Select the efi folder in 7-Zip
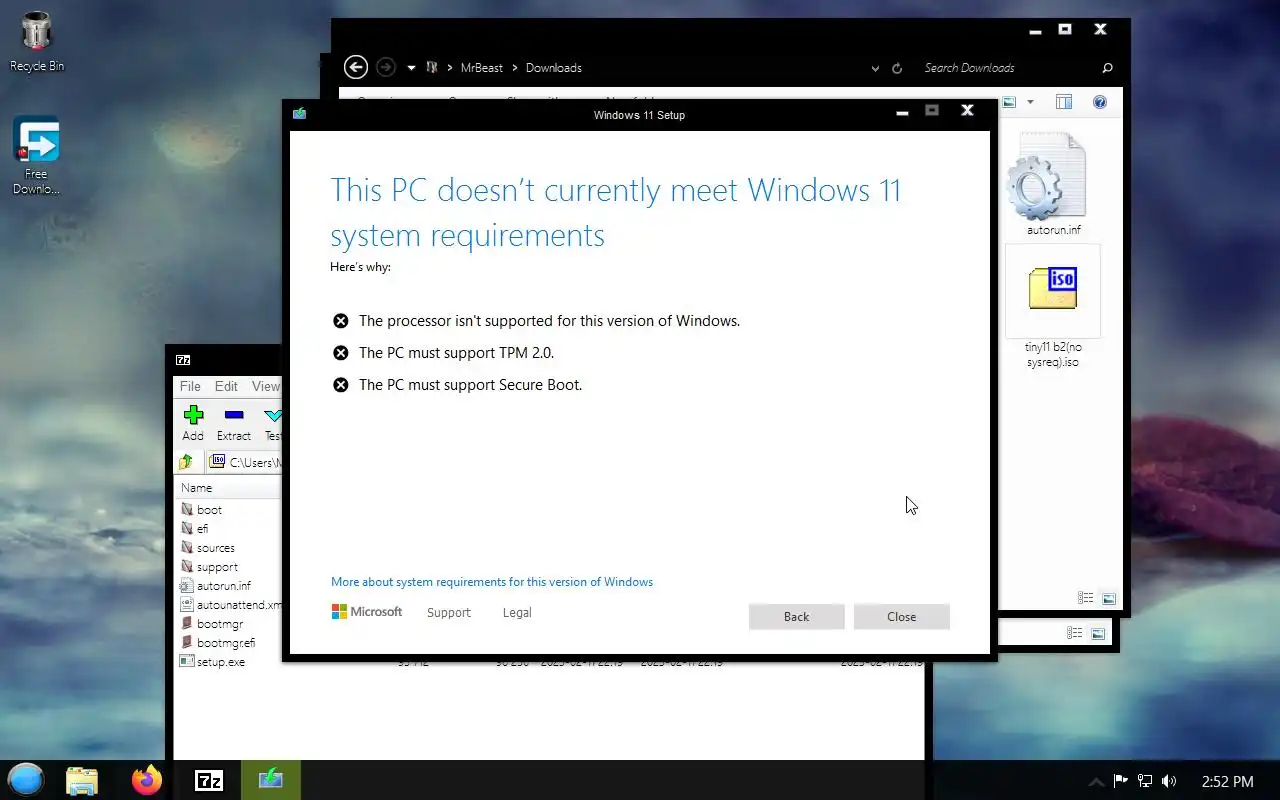The image size is (1280, 800). (202, 529)
